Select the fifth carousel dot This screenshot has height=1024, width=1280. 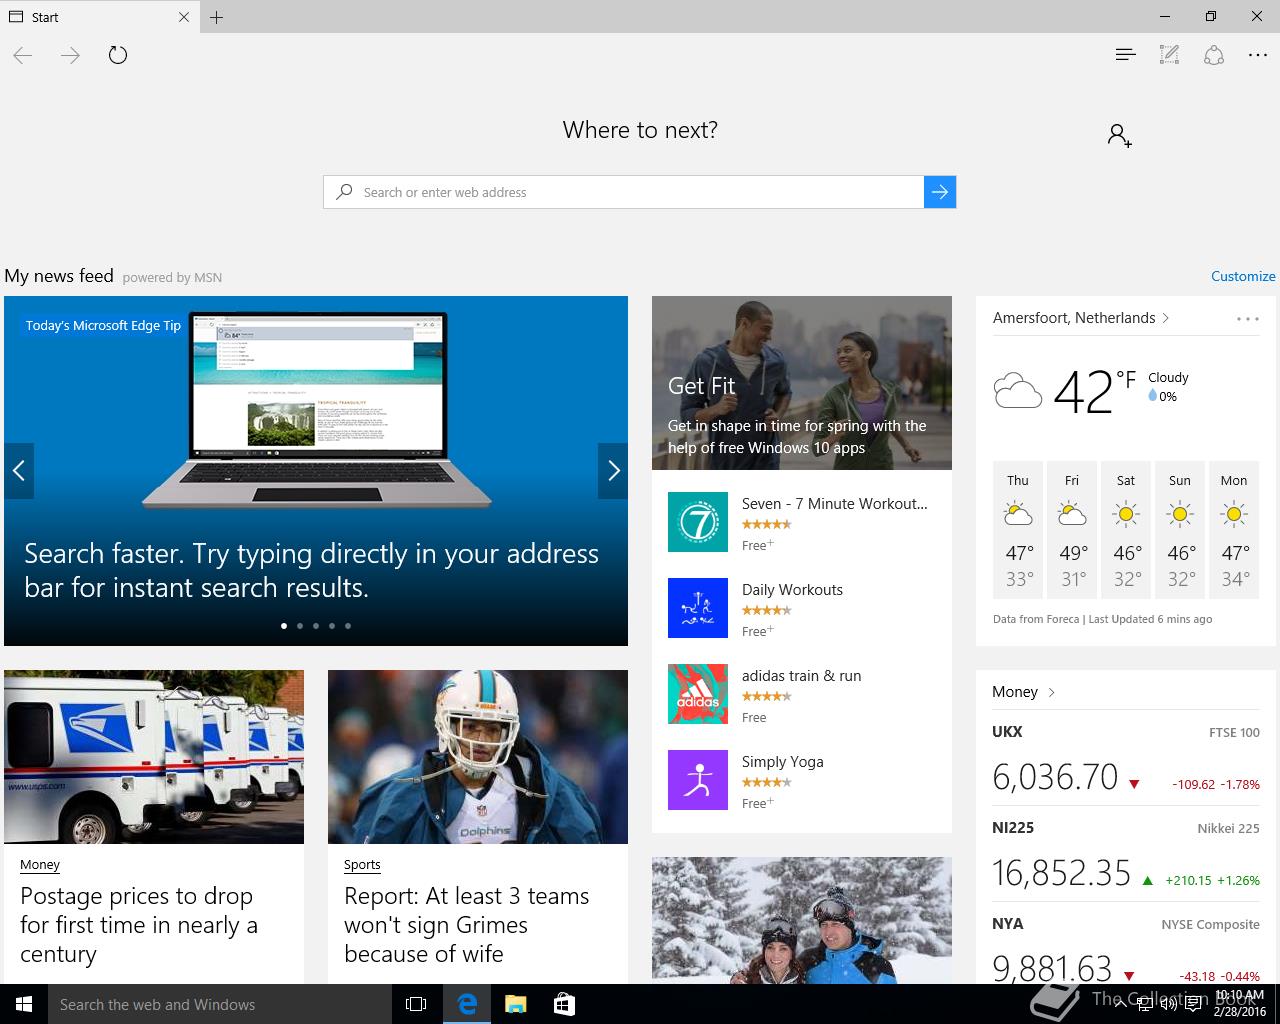348,626
